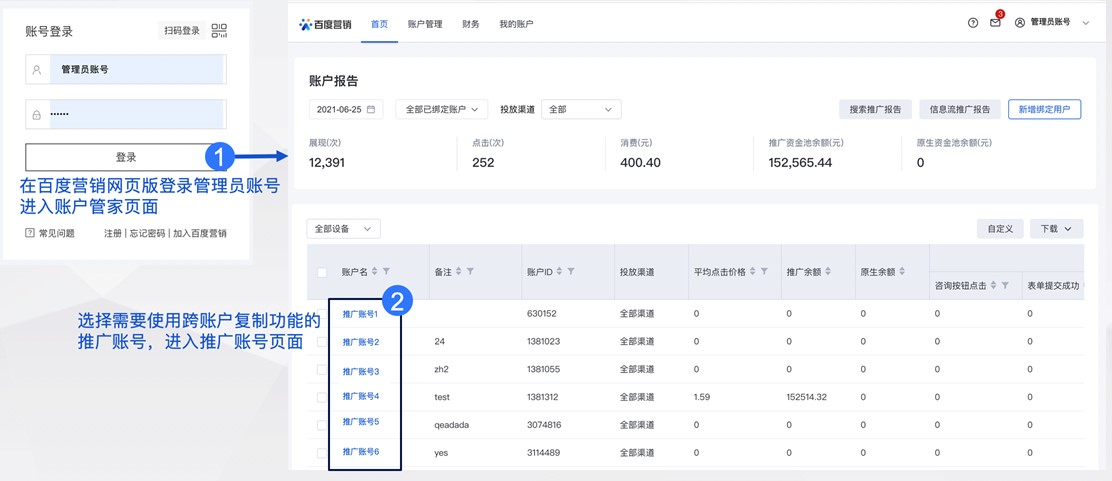
Task: Check the box for 推广账号6 row
Action: coord(322,453)
